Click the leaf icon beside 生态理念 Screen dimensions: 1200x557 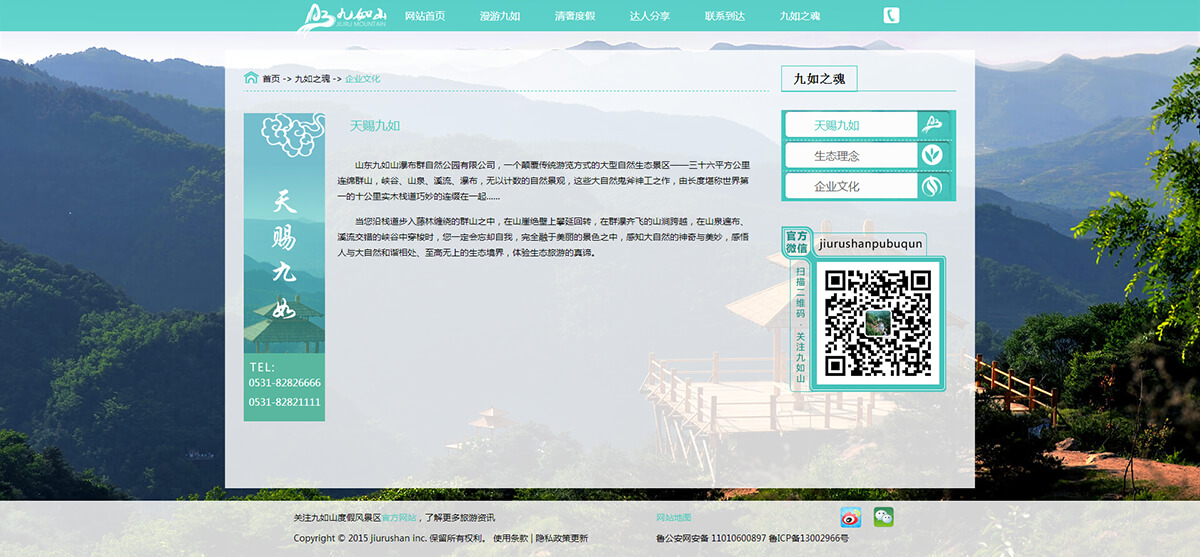point(932,155)
